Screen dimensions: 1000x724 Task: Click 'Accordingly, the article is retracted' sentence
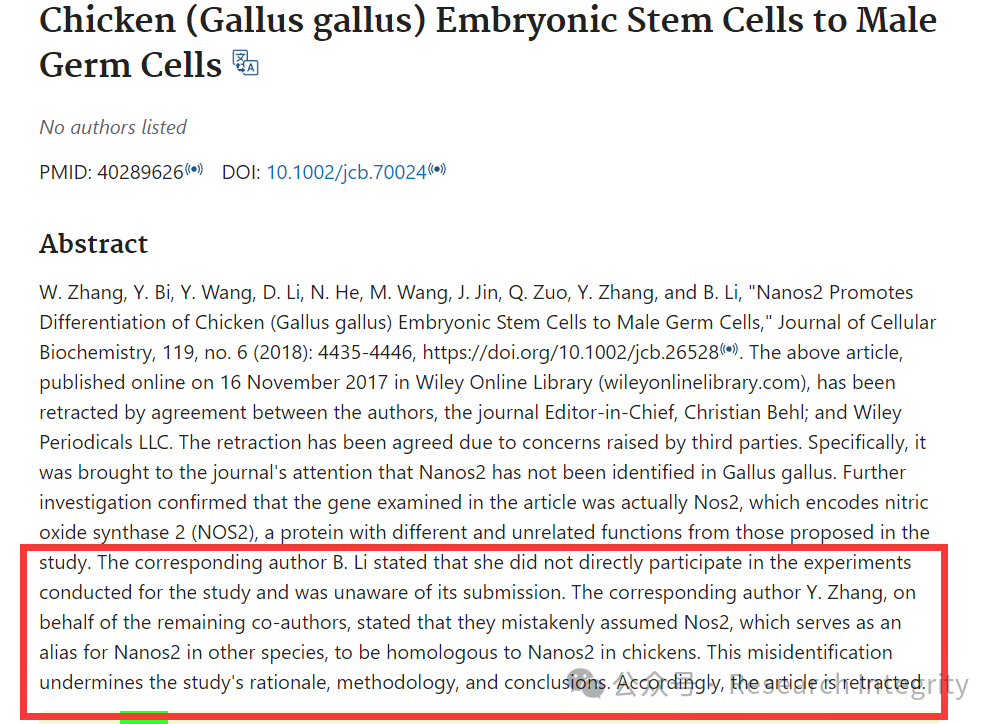[x=770, y=683]
